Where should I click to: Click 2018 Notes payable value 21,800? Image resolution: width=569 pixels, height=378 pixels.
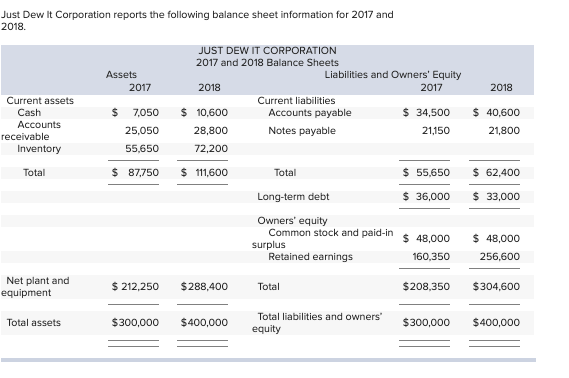pos(504,131)
